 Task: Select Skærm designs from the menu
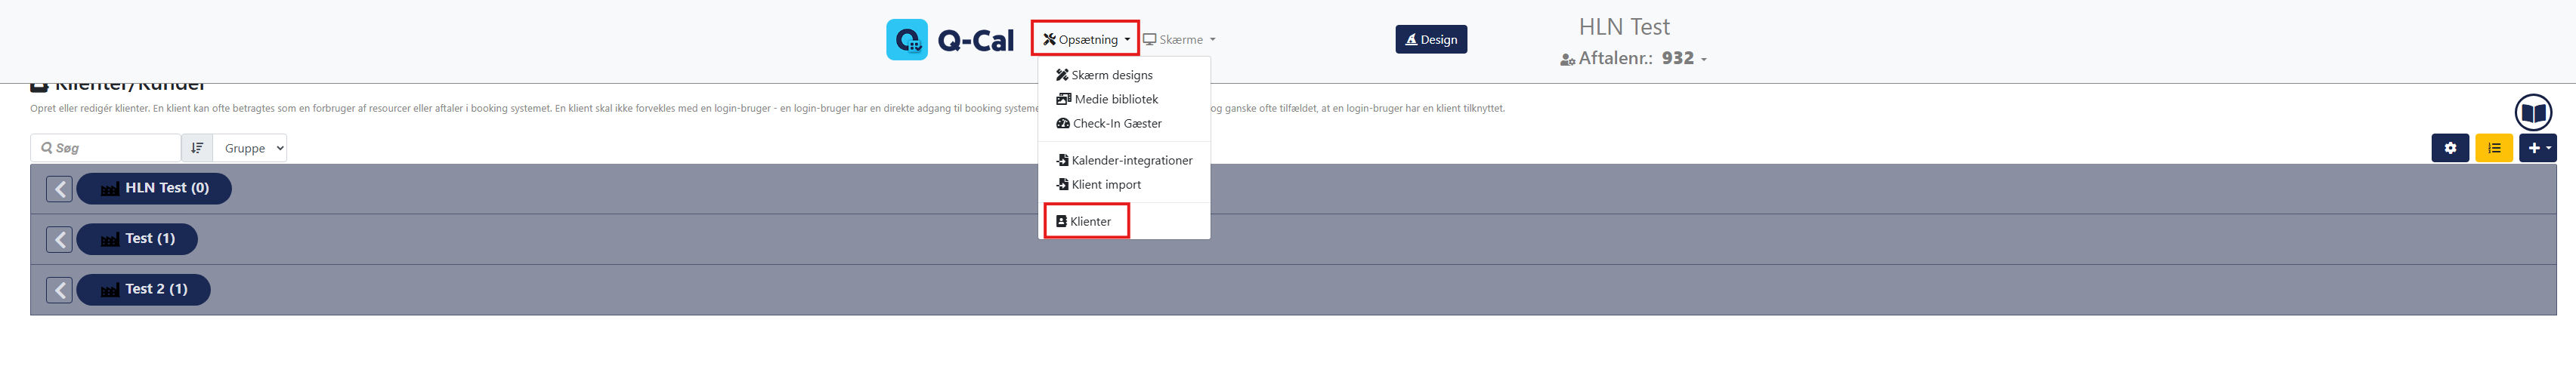[1110, 75]
